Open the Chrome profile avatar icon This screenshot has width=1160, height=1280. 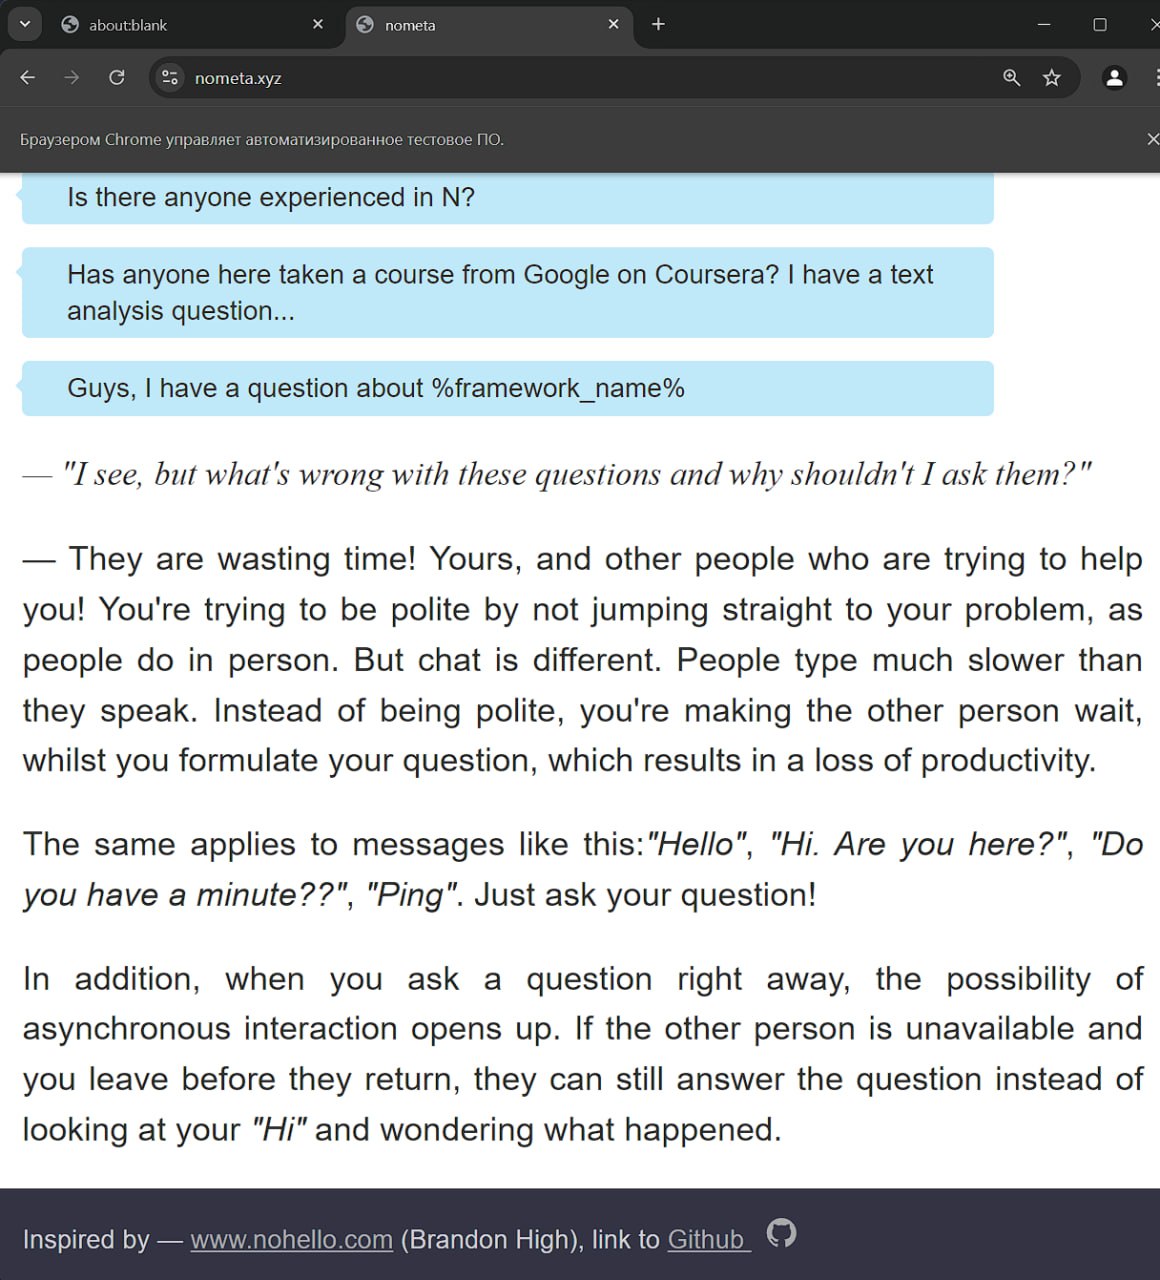(x=1114, y=78)
